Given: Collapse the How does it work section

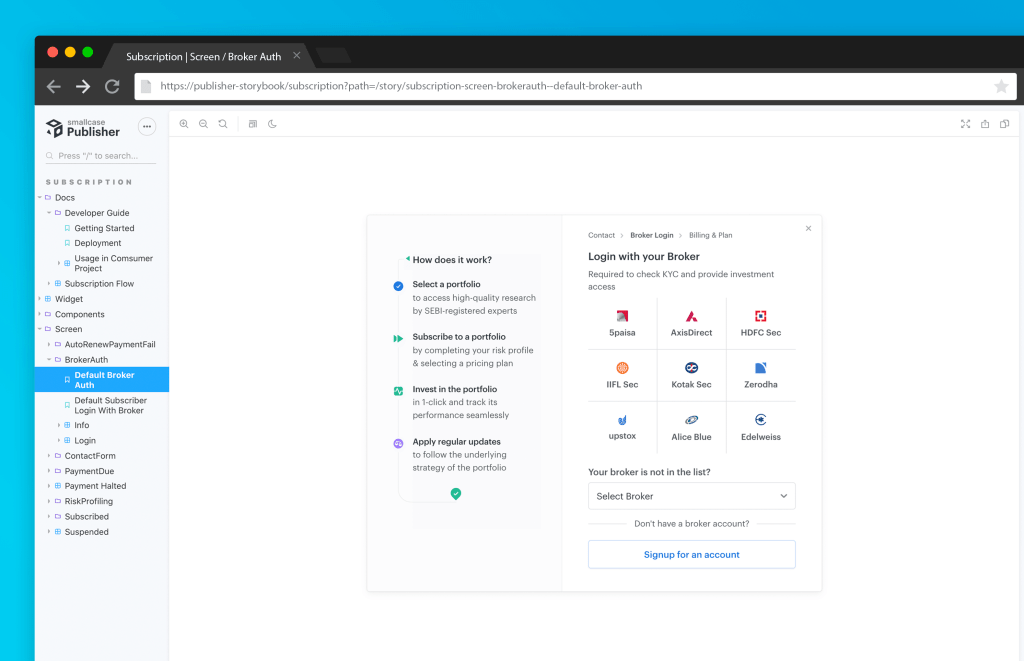Looking at the screenshot, I should (408, 259).
